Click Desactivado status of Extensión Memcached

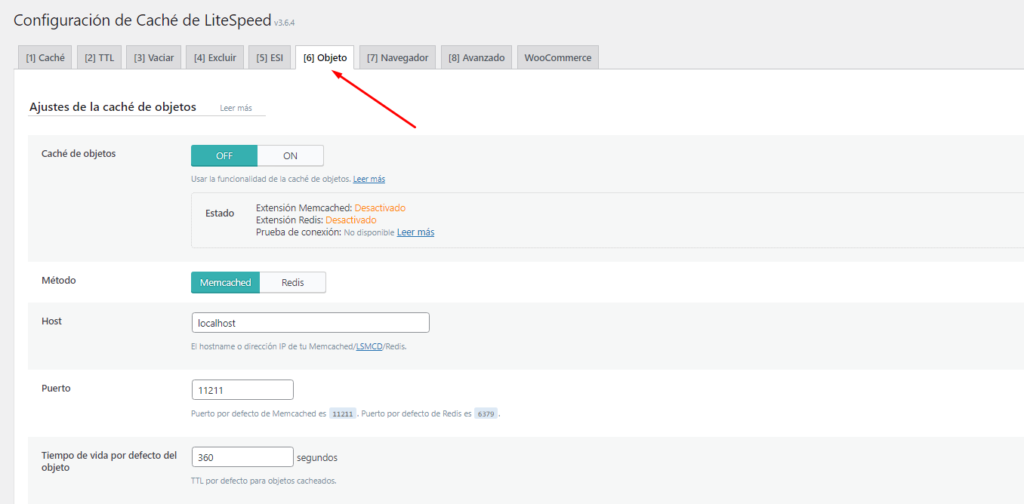tap(380, 208)
